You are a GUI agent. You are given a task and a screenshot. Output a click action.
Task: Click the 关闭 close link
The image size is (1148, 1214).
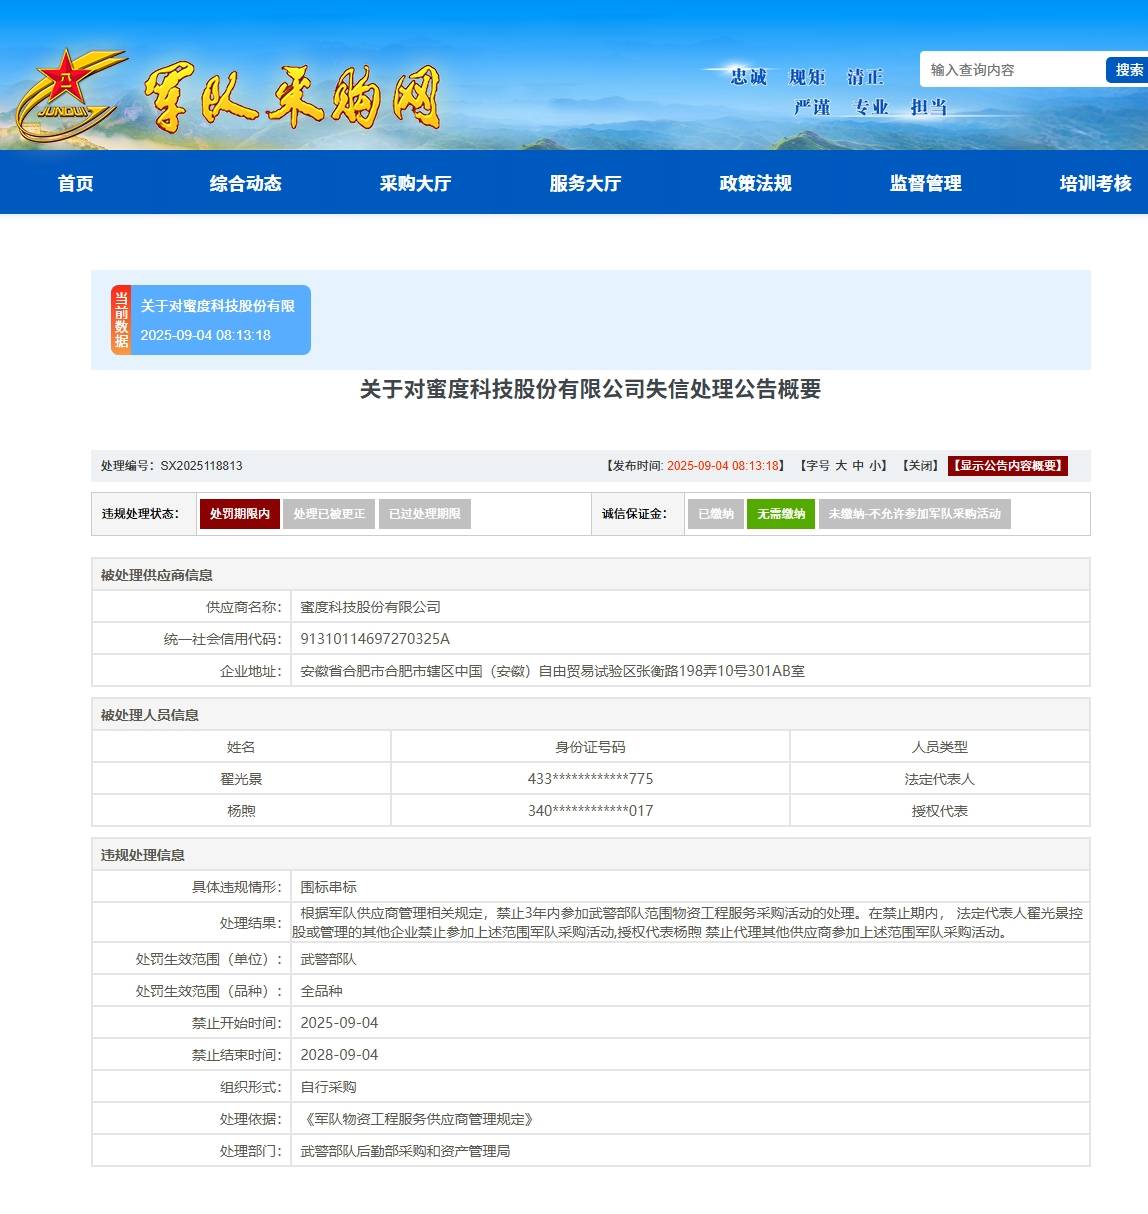[920, 466]
